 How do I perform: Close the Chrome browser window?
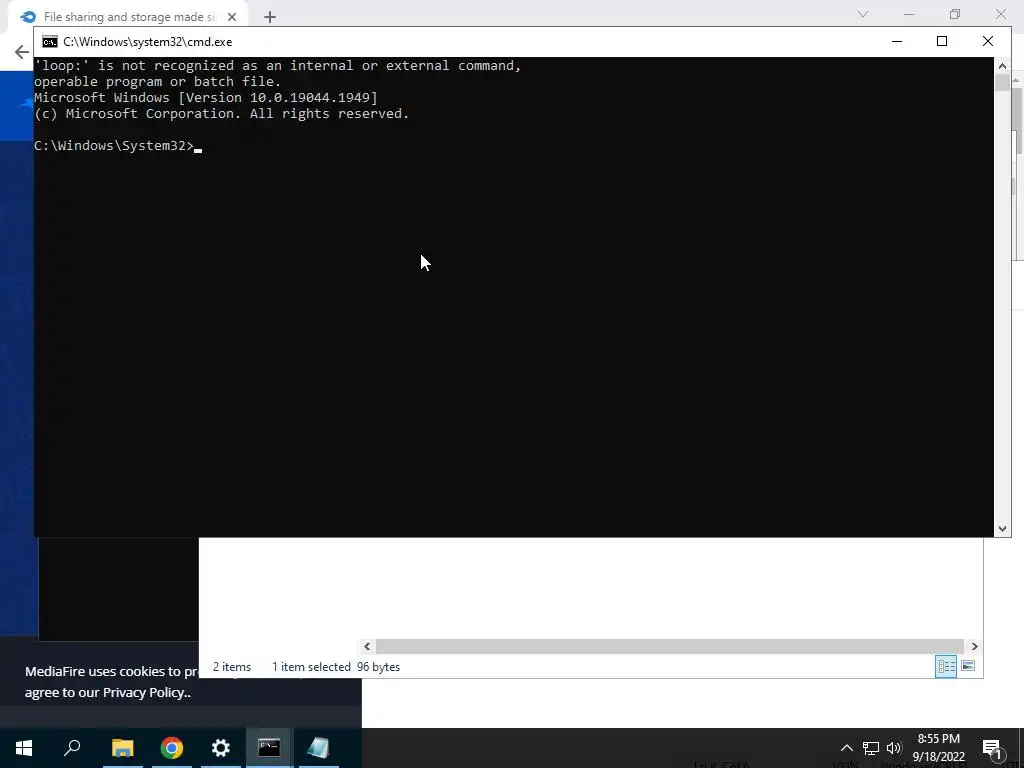[1000, 14]
